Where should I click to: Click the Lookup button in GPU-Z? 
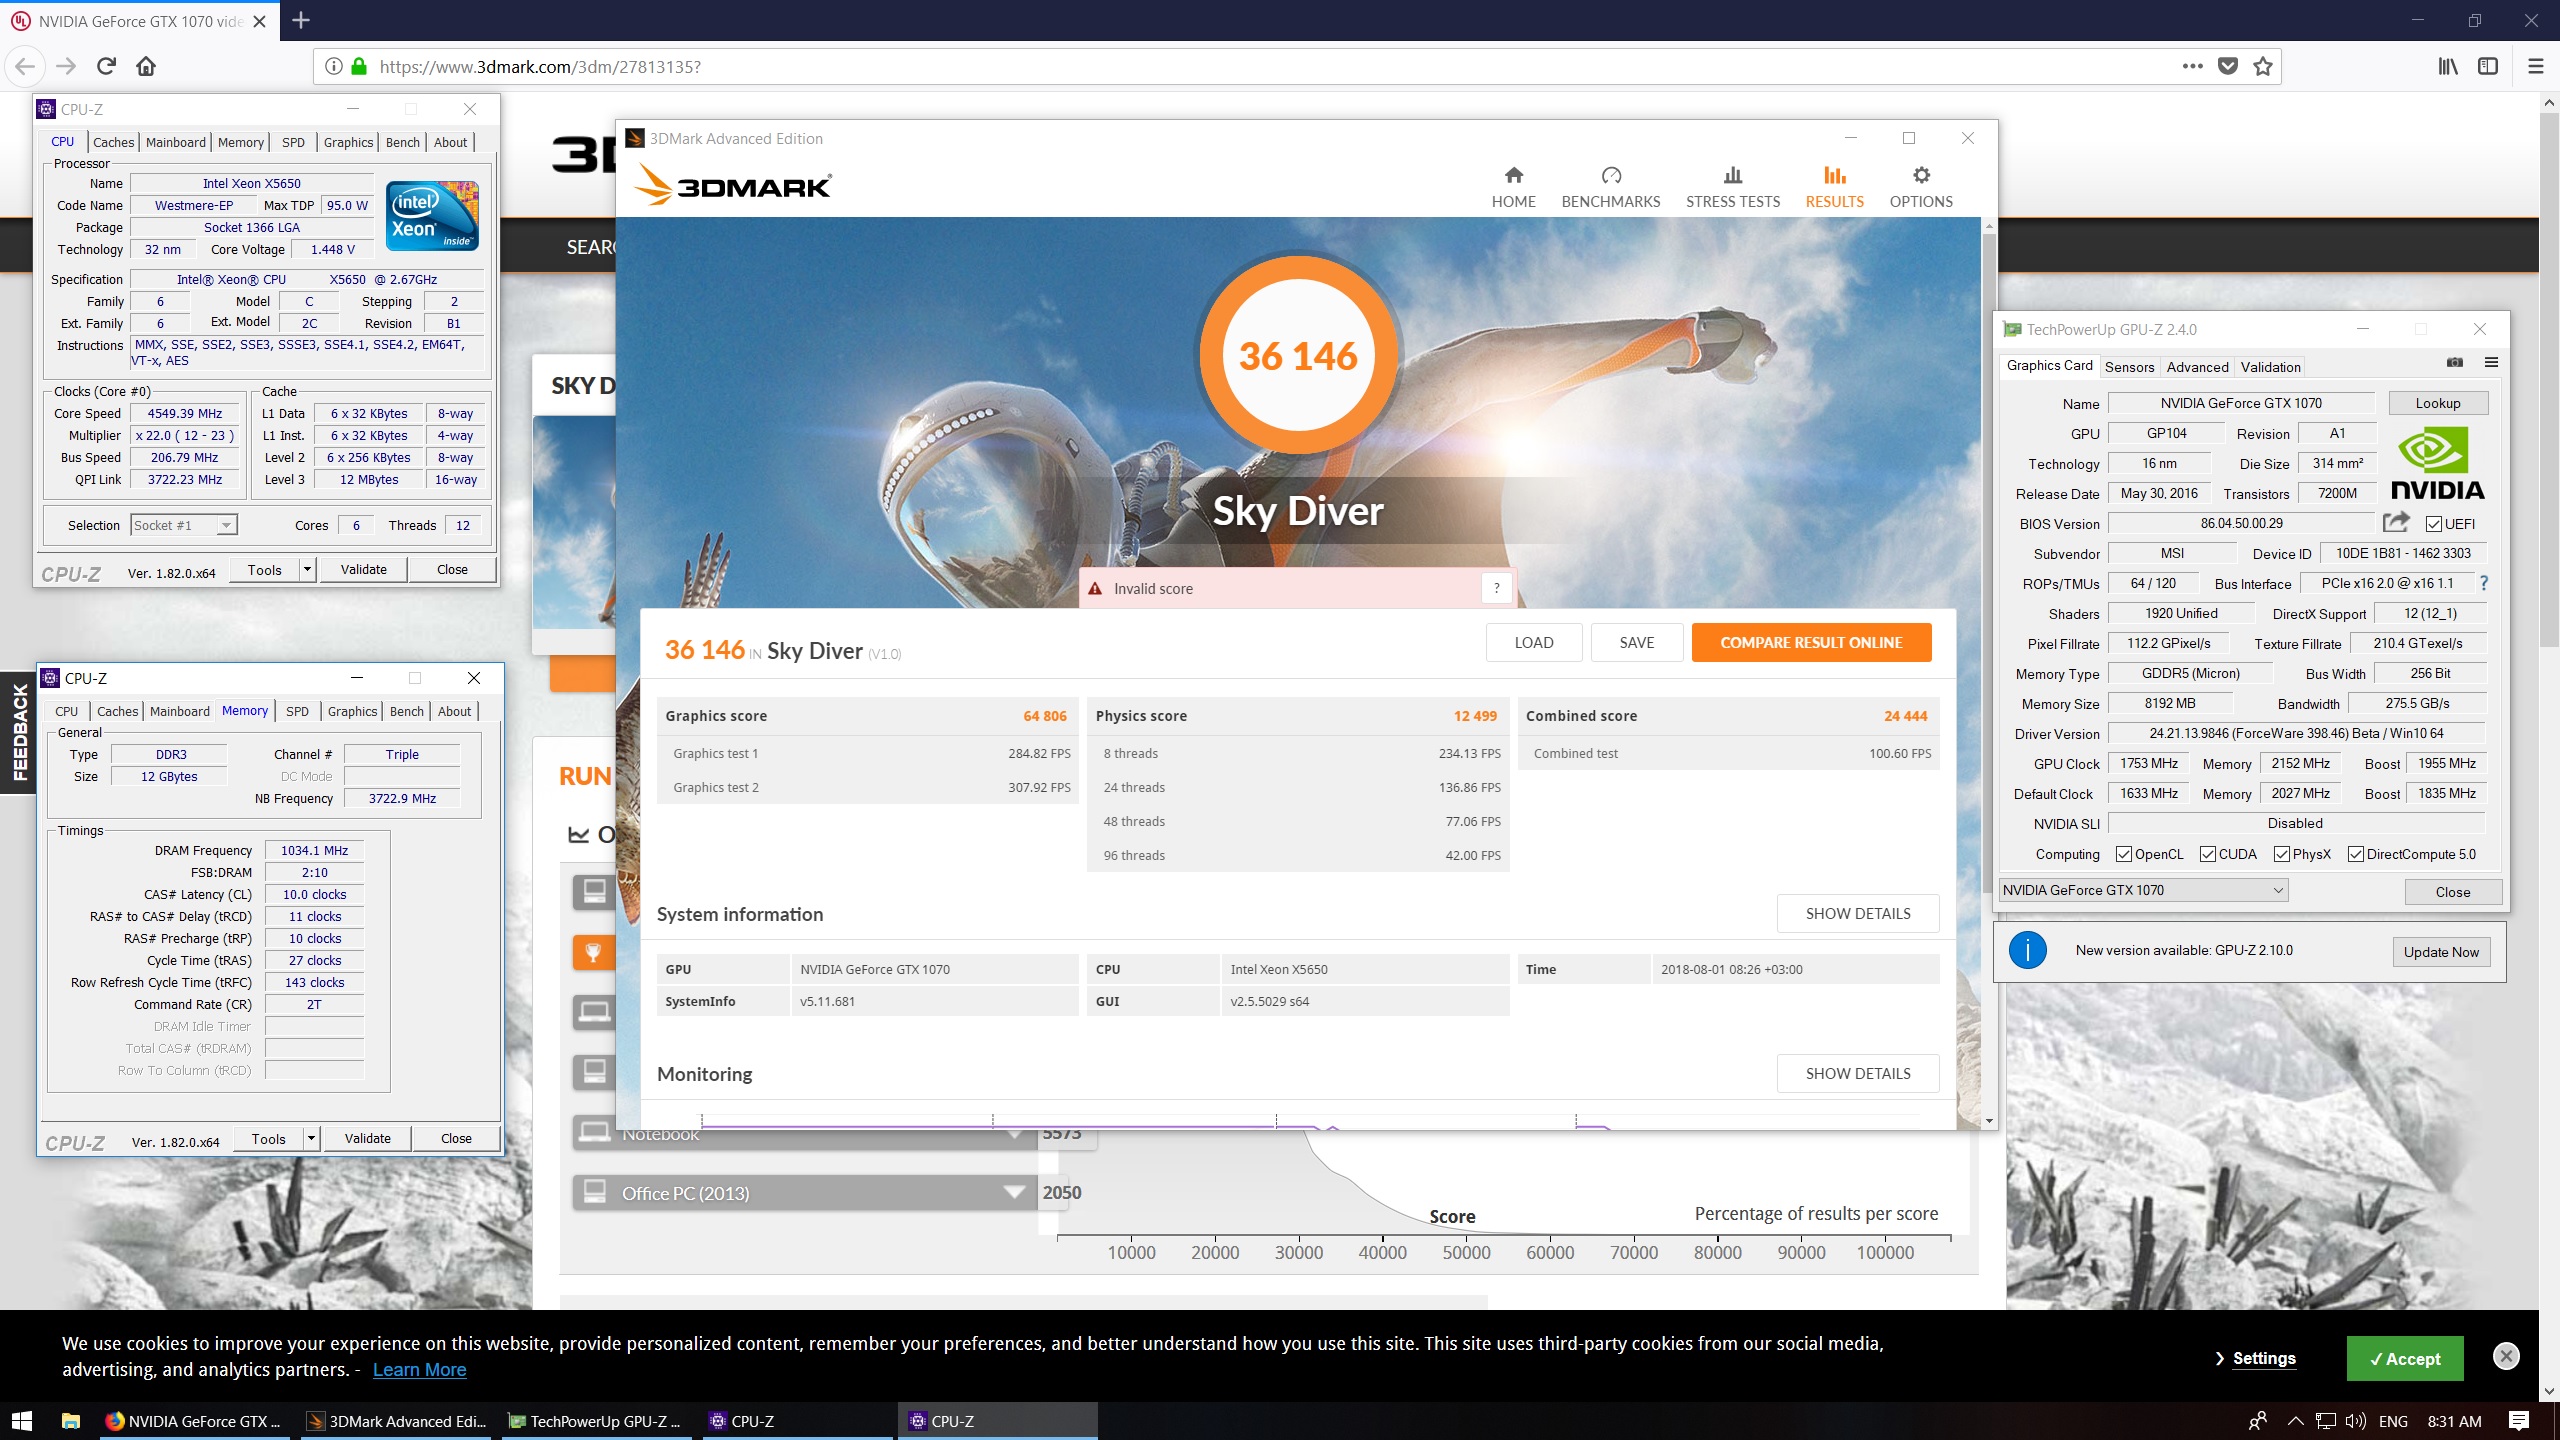[2437, 403]
